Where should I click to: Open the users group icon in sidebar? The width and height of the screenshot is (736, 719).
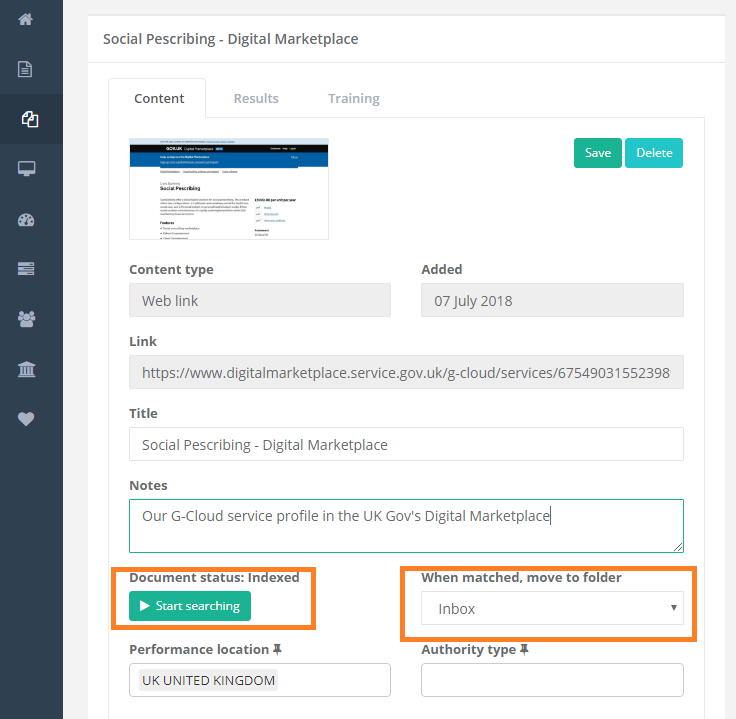(x=26, y=319)
